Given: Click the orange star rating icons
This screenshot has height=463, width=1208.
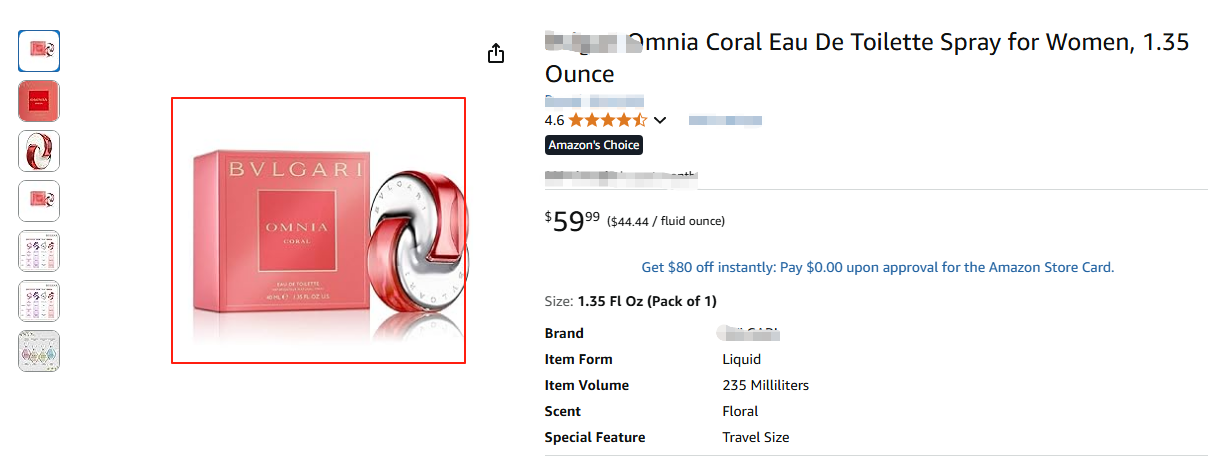Looking at the screenshot, I should point(608,121).
